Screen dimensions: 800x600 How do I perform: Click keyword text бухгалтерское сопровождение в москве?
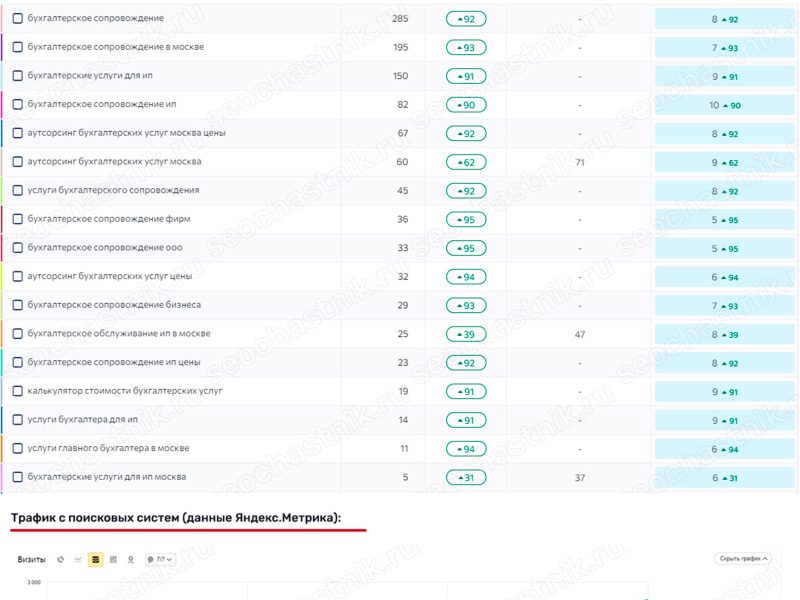click(x=116, y=47)
